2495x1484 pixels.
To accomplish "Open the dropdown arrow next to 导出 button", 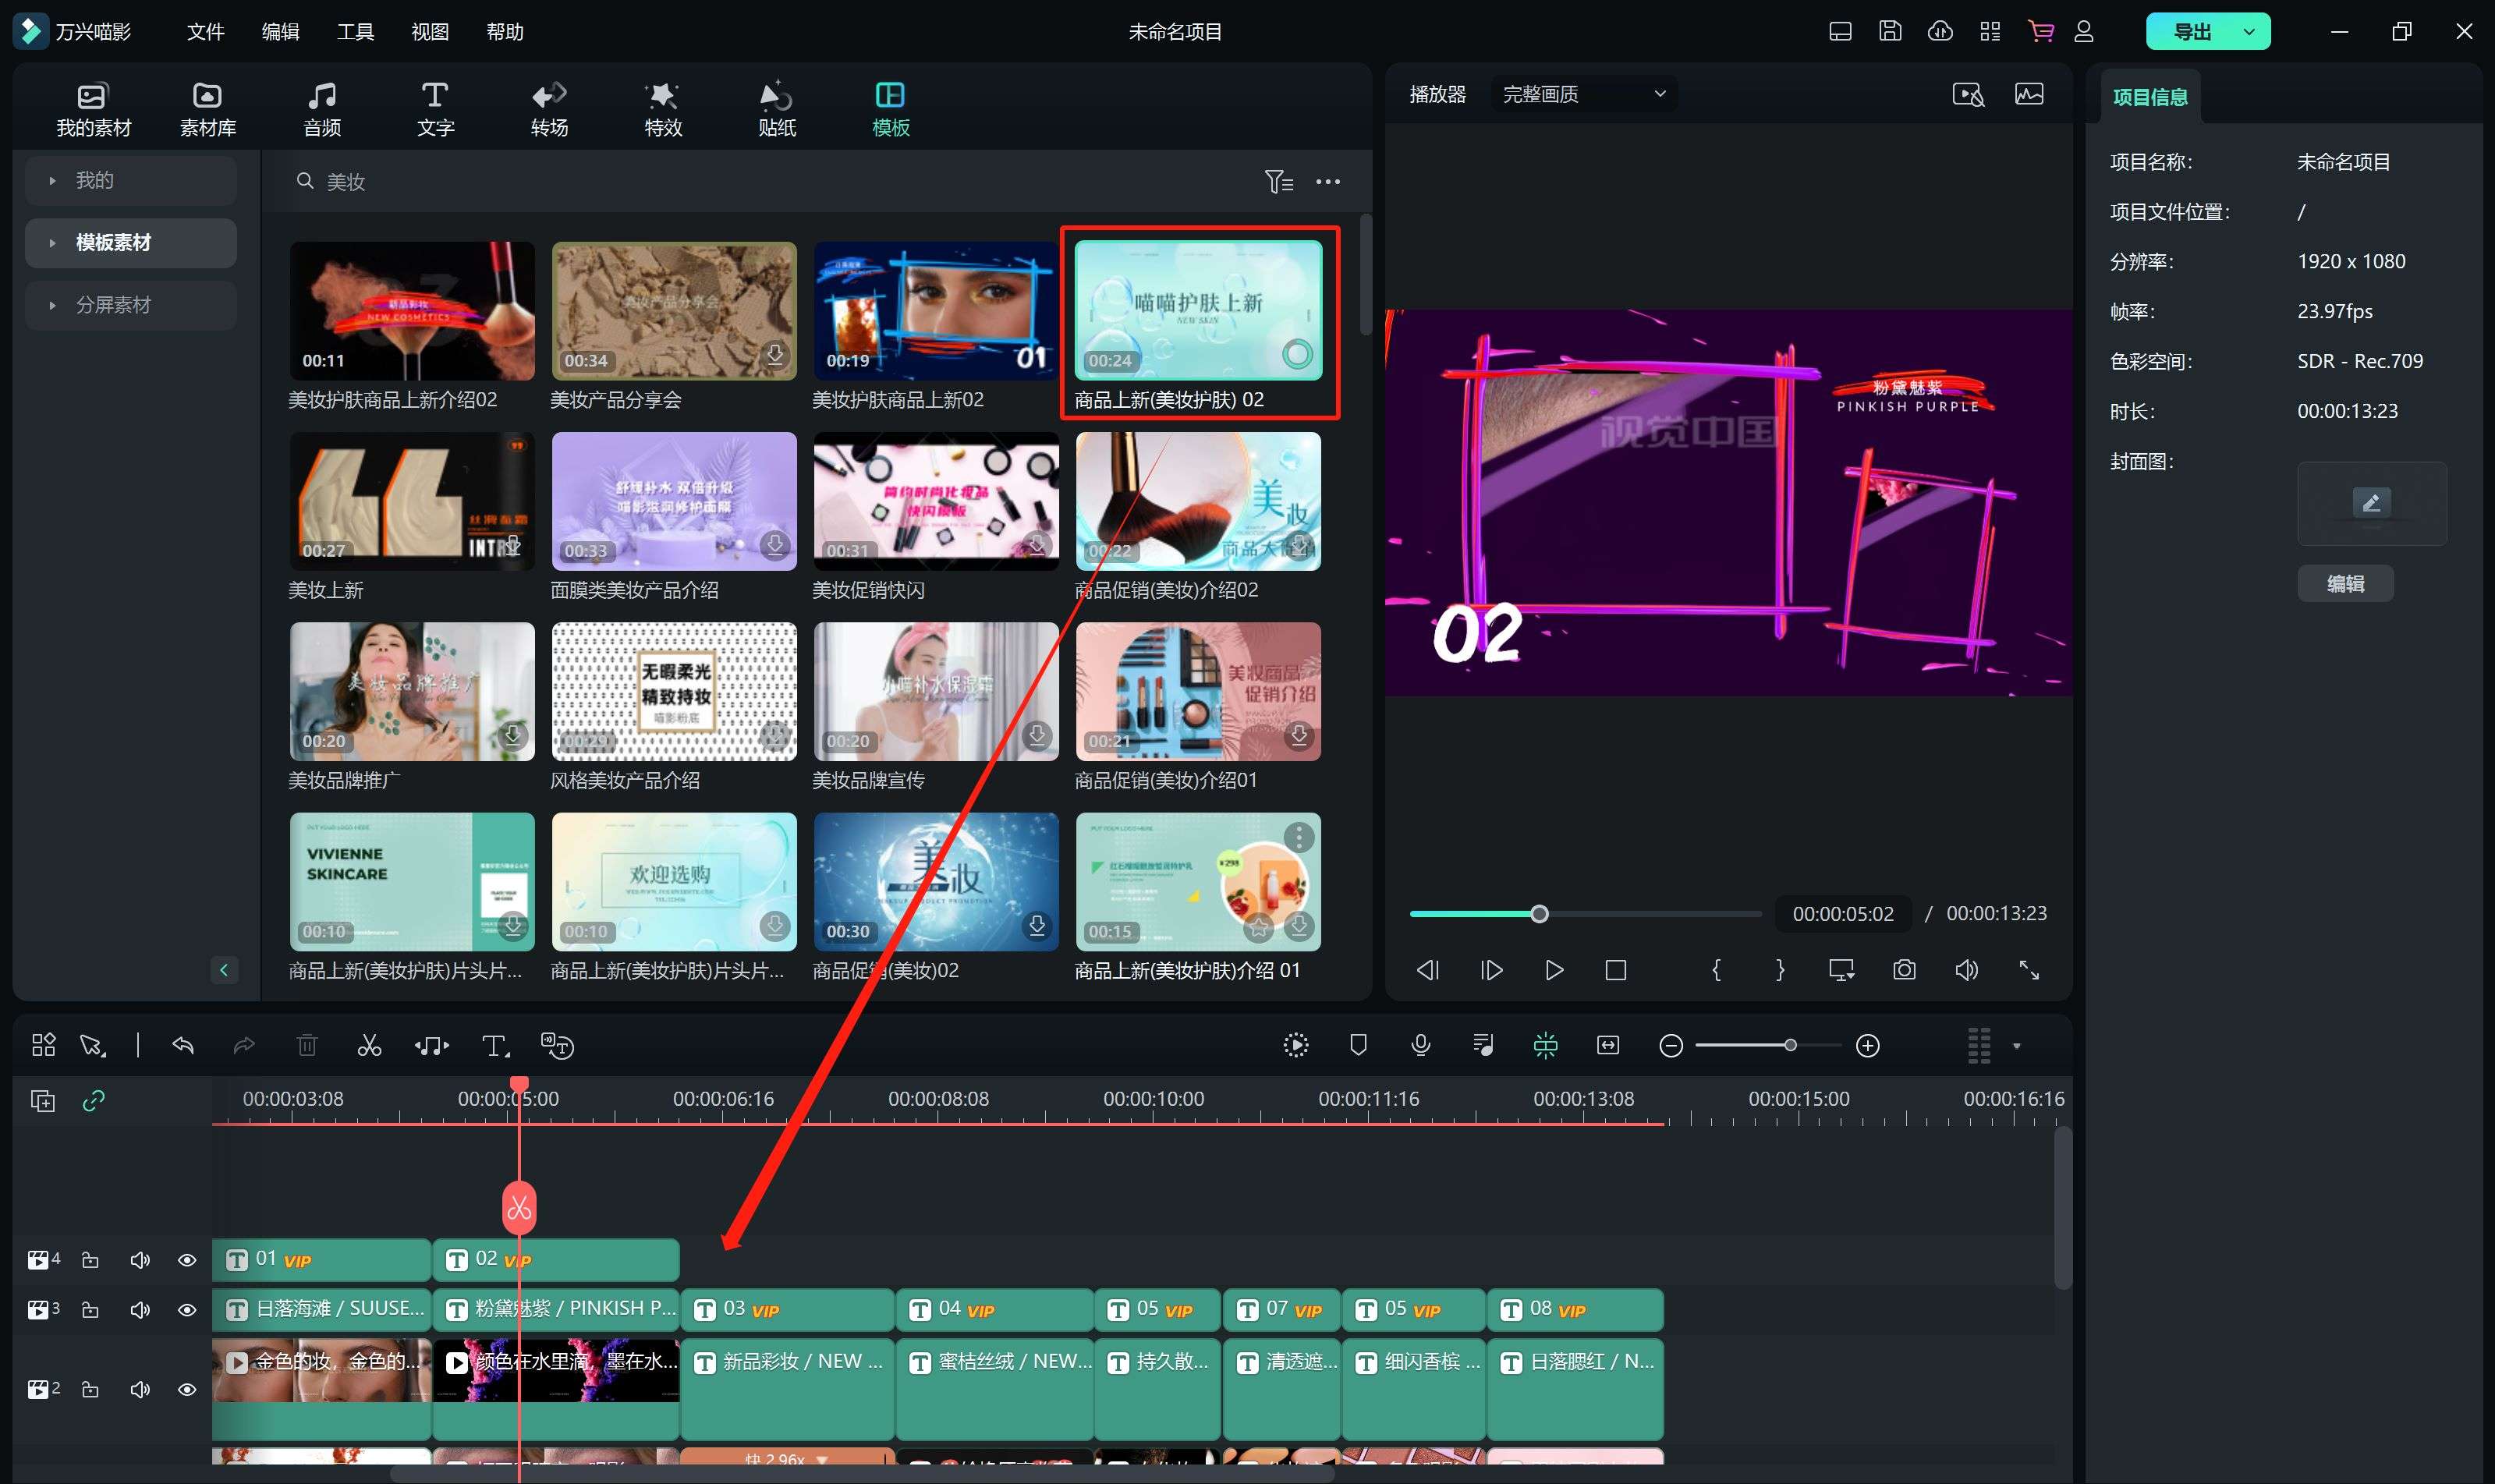I will click(2249, 32).
